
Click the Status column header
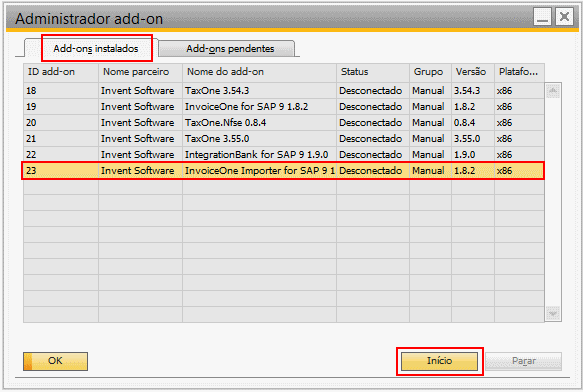[373, 72]
